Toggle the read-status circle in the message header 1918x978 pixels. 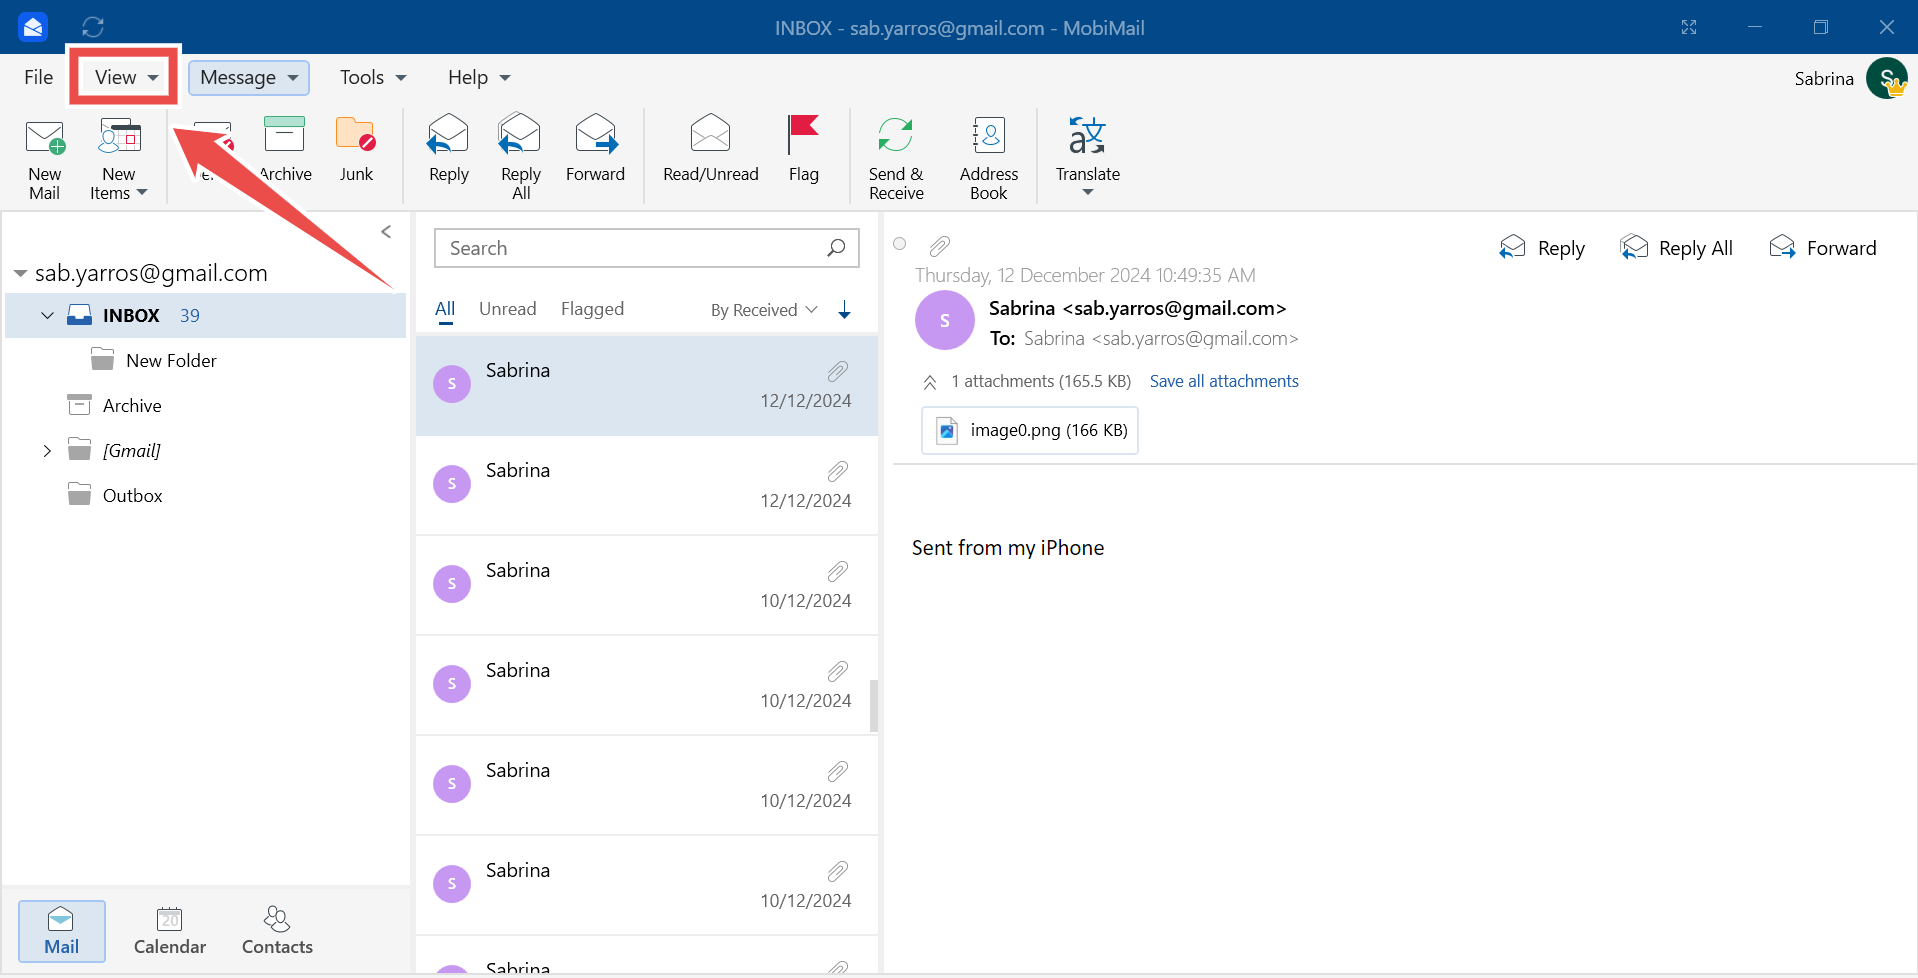pos(900,243)
